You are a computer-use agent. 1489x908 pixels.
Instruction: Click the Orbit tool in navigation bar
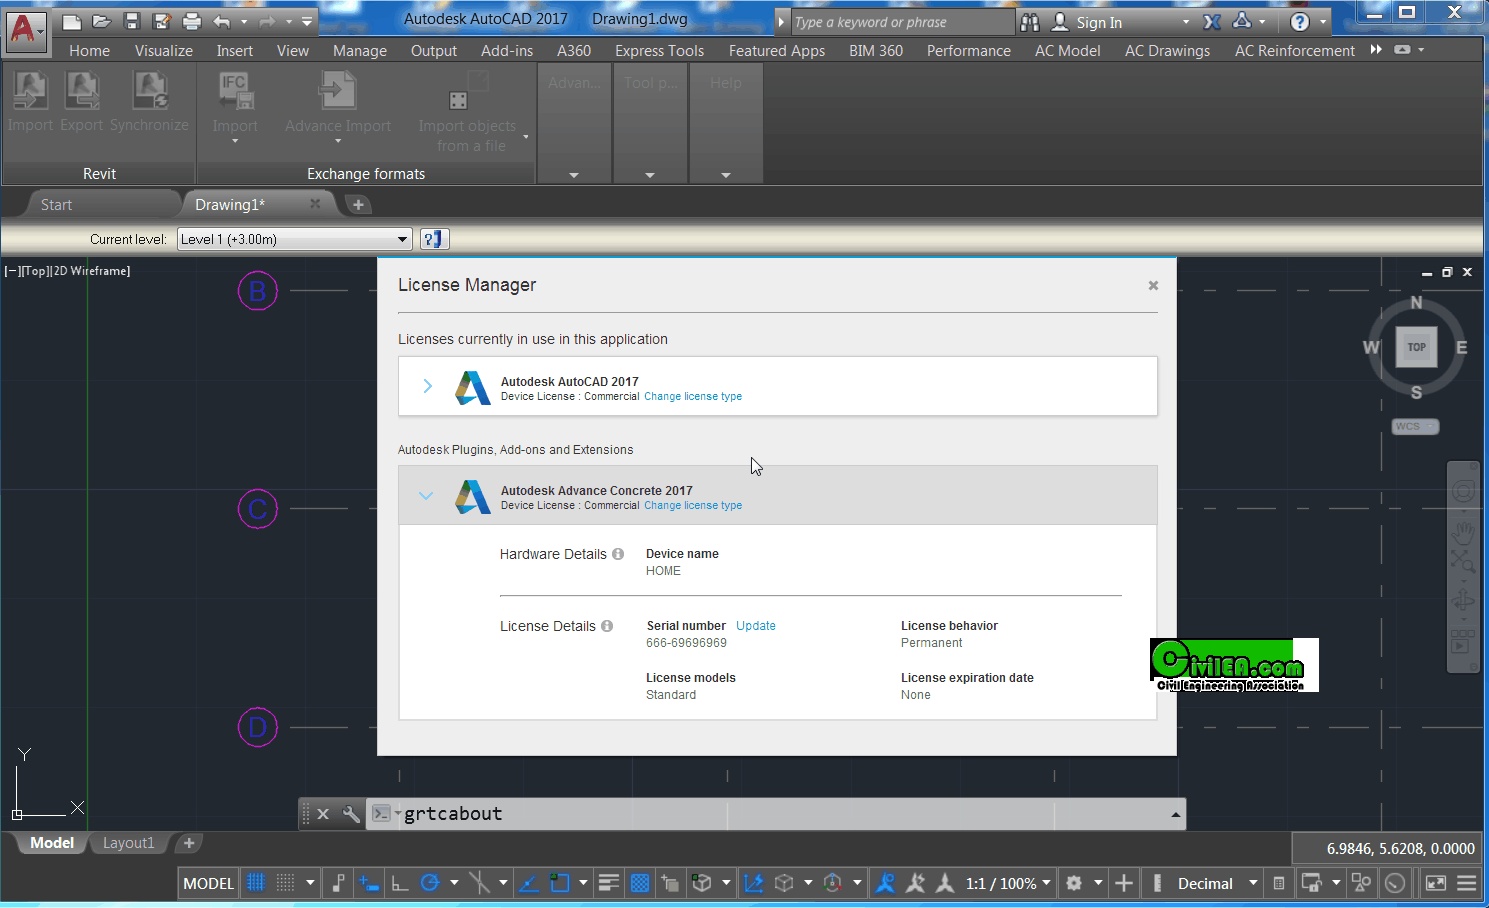coord(1463,601)
